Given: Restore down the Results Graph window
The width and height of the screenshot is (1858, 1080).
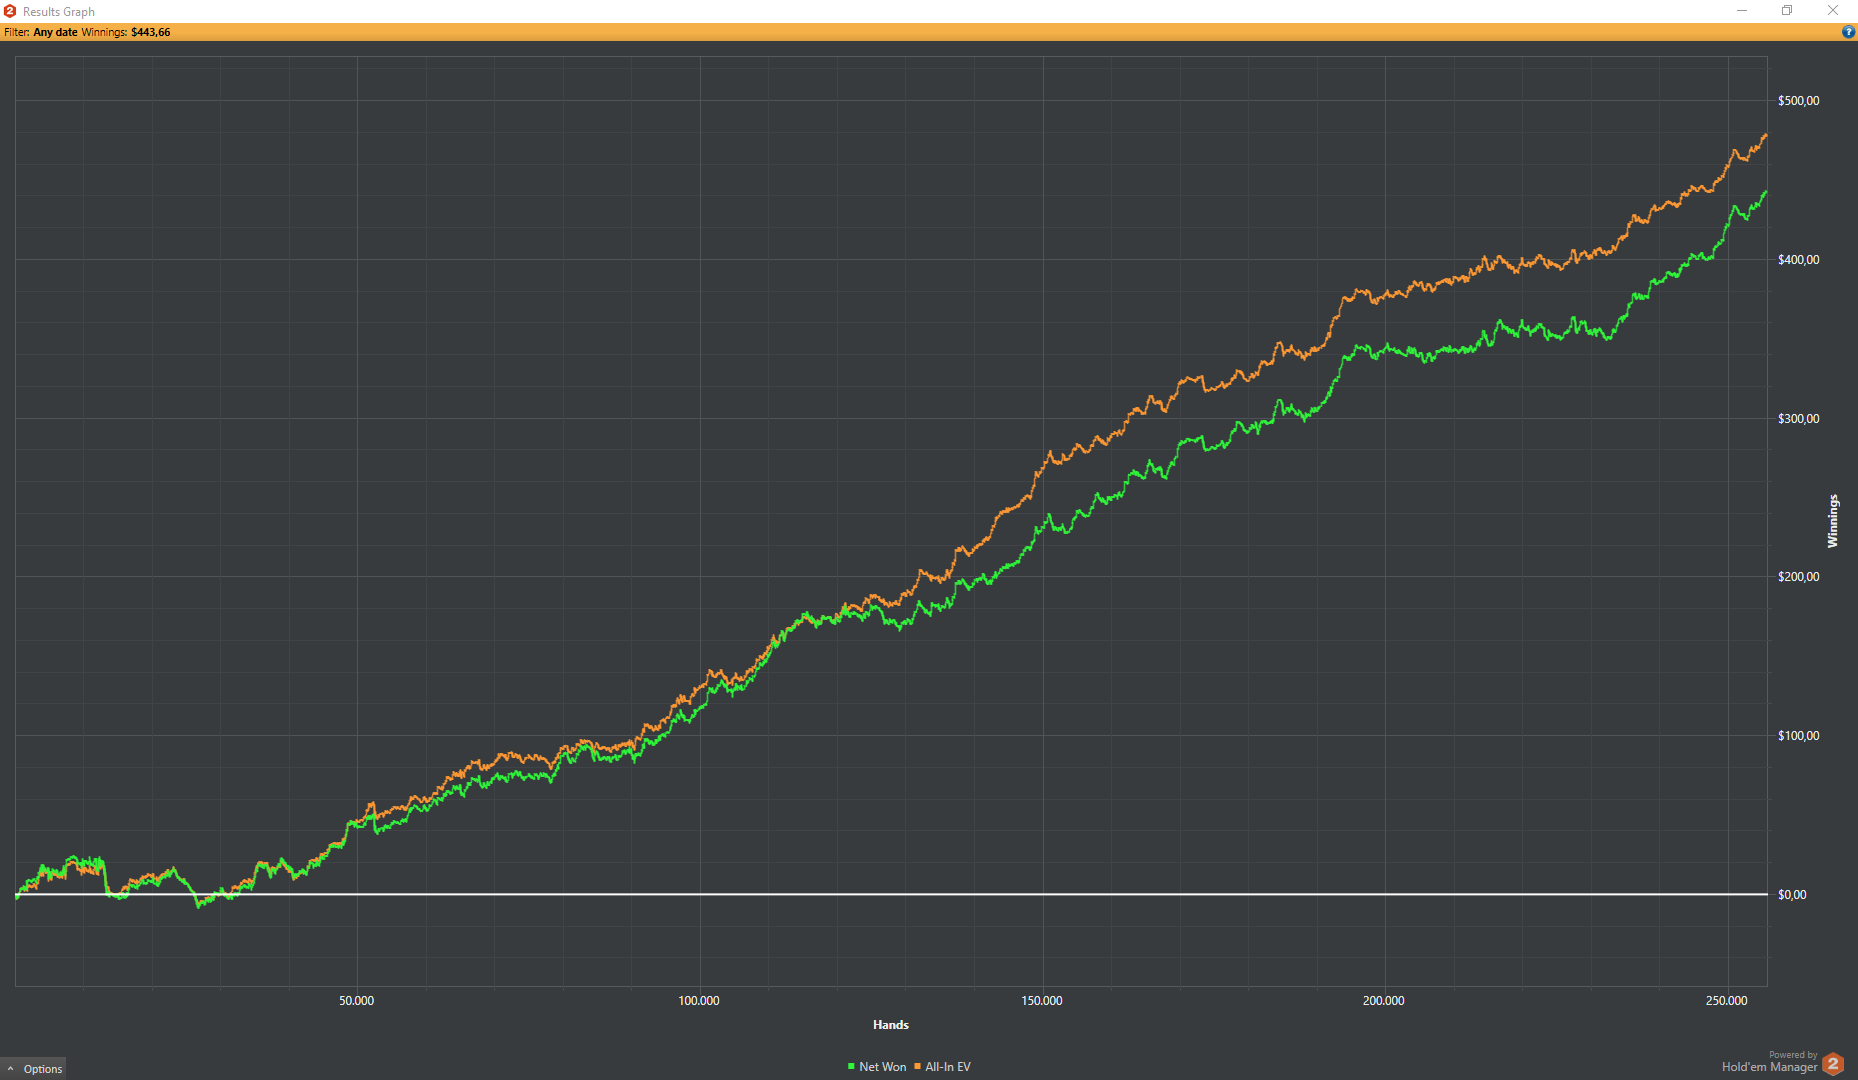Looking at the screenshot, I should pyautogui.click(x=1787, y=11).
